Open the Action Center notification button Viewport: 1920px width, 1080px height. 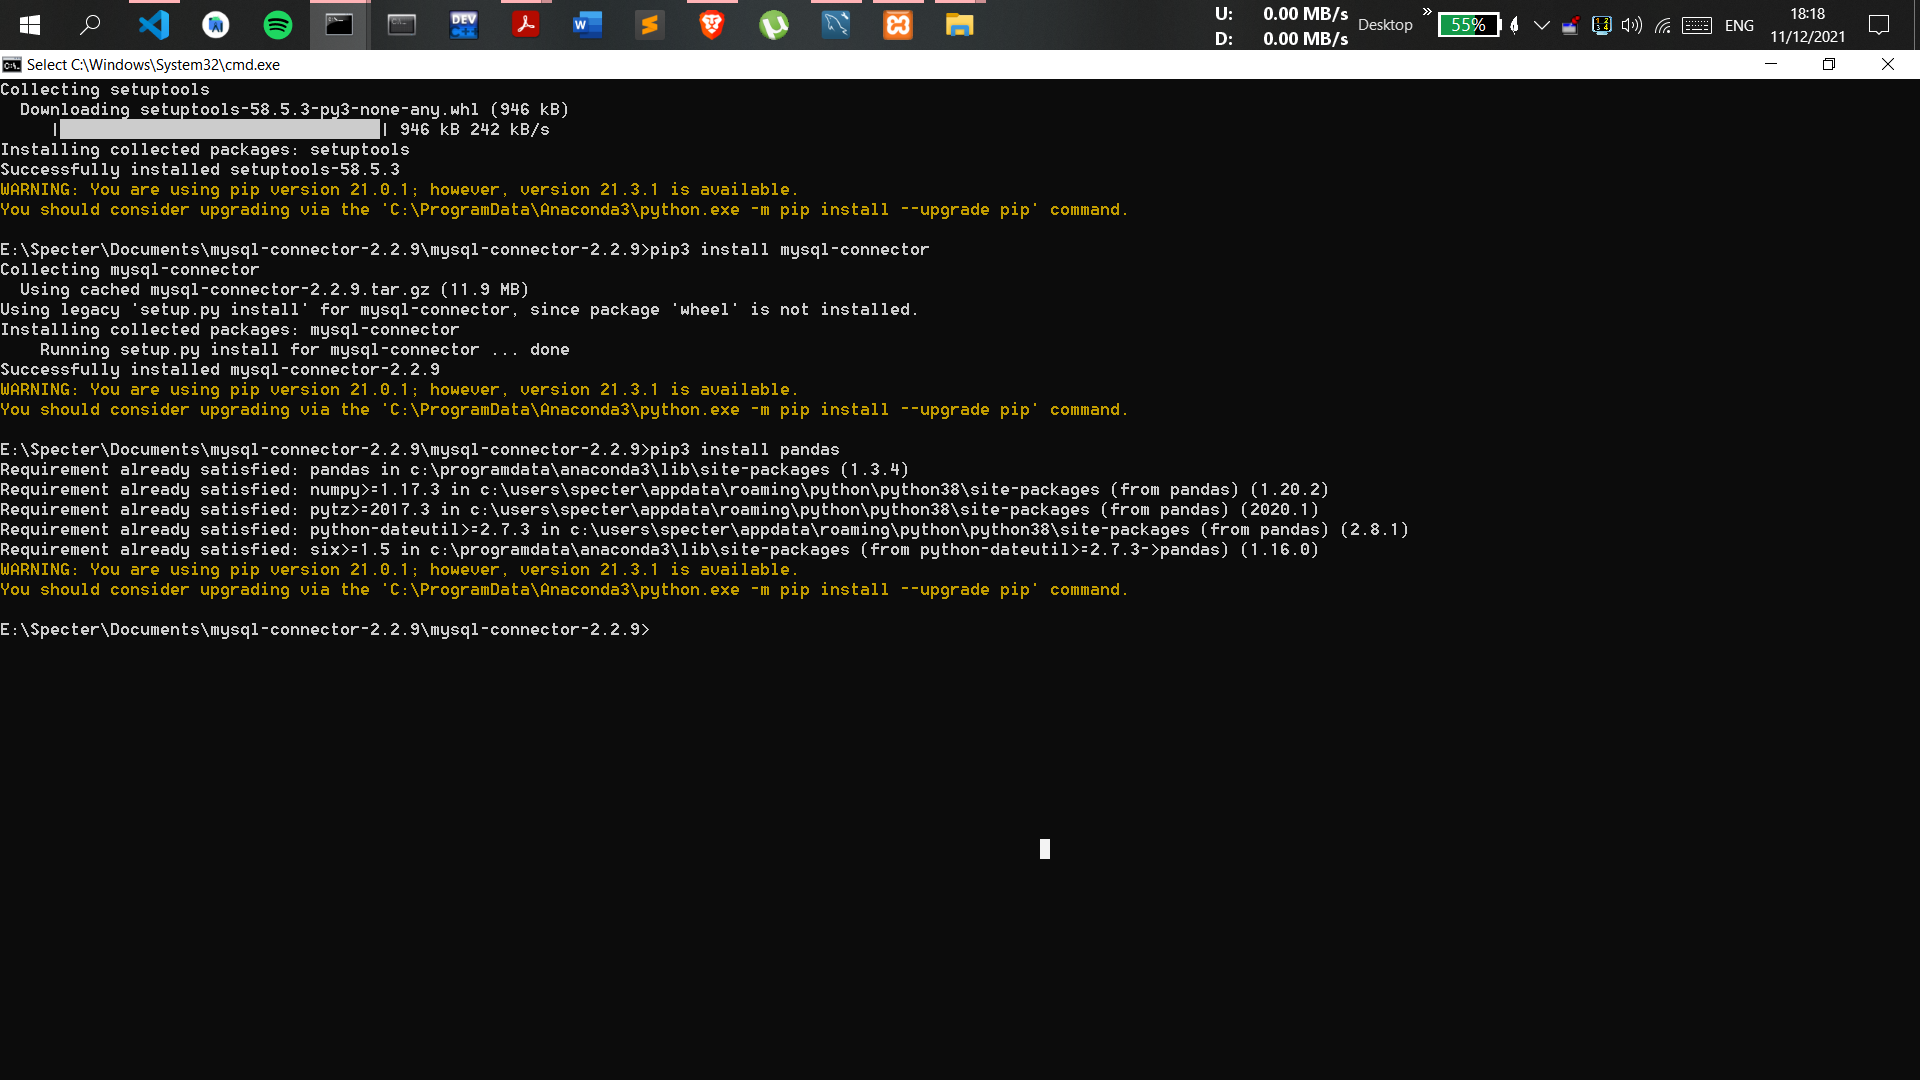coord(1880,25)
